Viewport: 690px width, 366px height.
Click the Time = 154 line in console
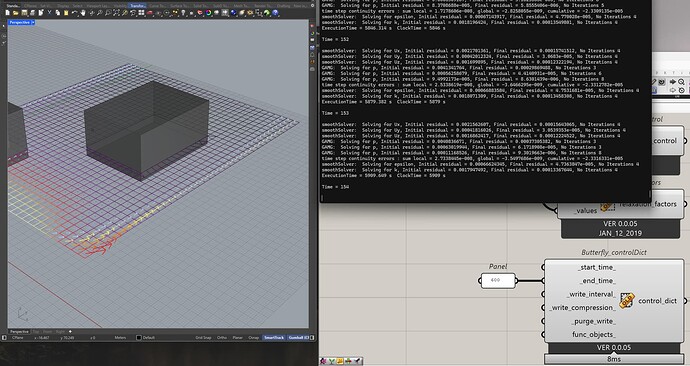(335, 187)
